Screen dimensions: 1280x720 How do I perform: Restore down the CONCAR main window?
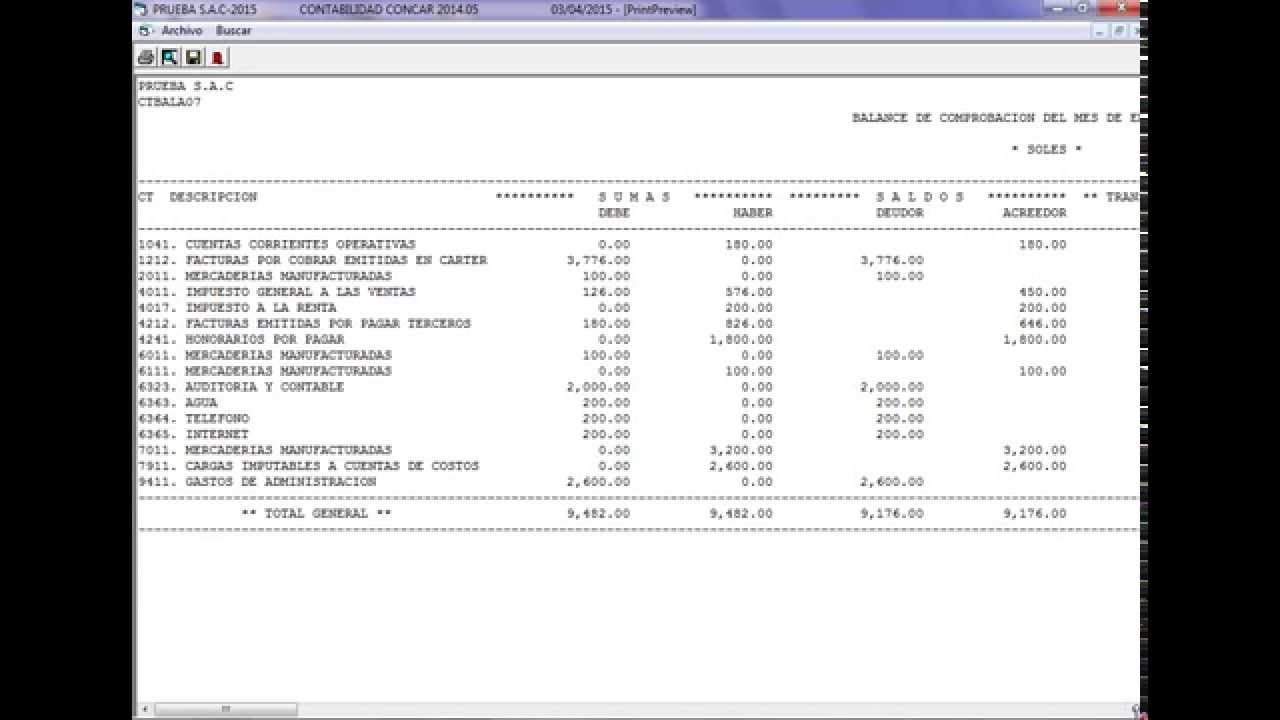(1082, 8)
